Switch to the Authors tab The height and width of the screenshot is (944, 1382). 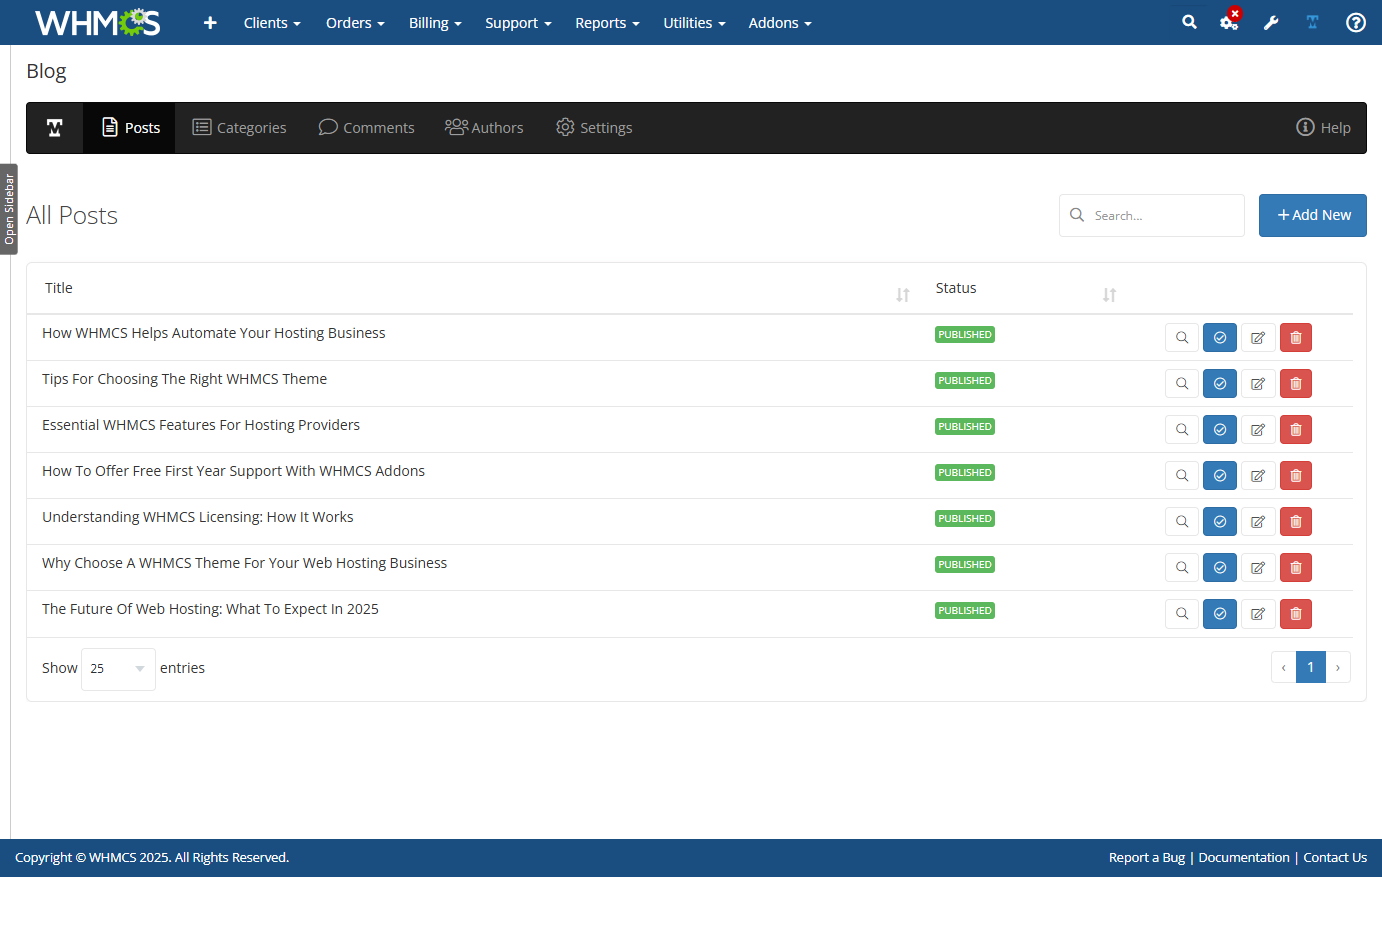pos(484,128)
